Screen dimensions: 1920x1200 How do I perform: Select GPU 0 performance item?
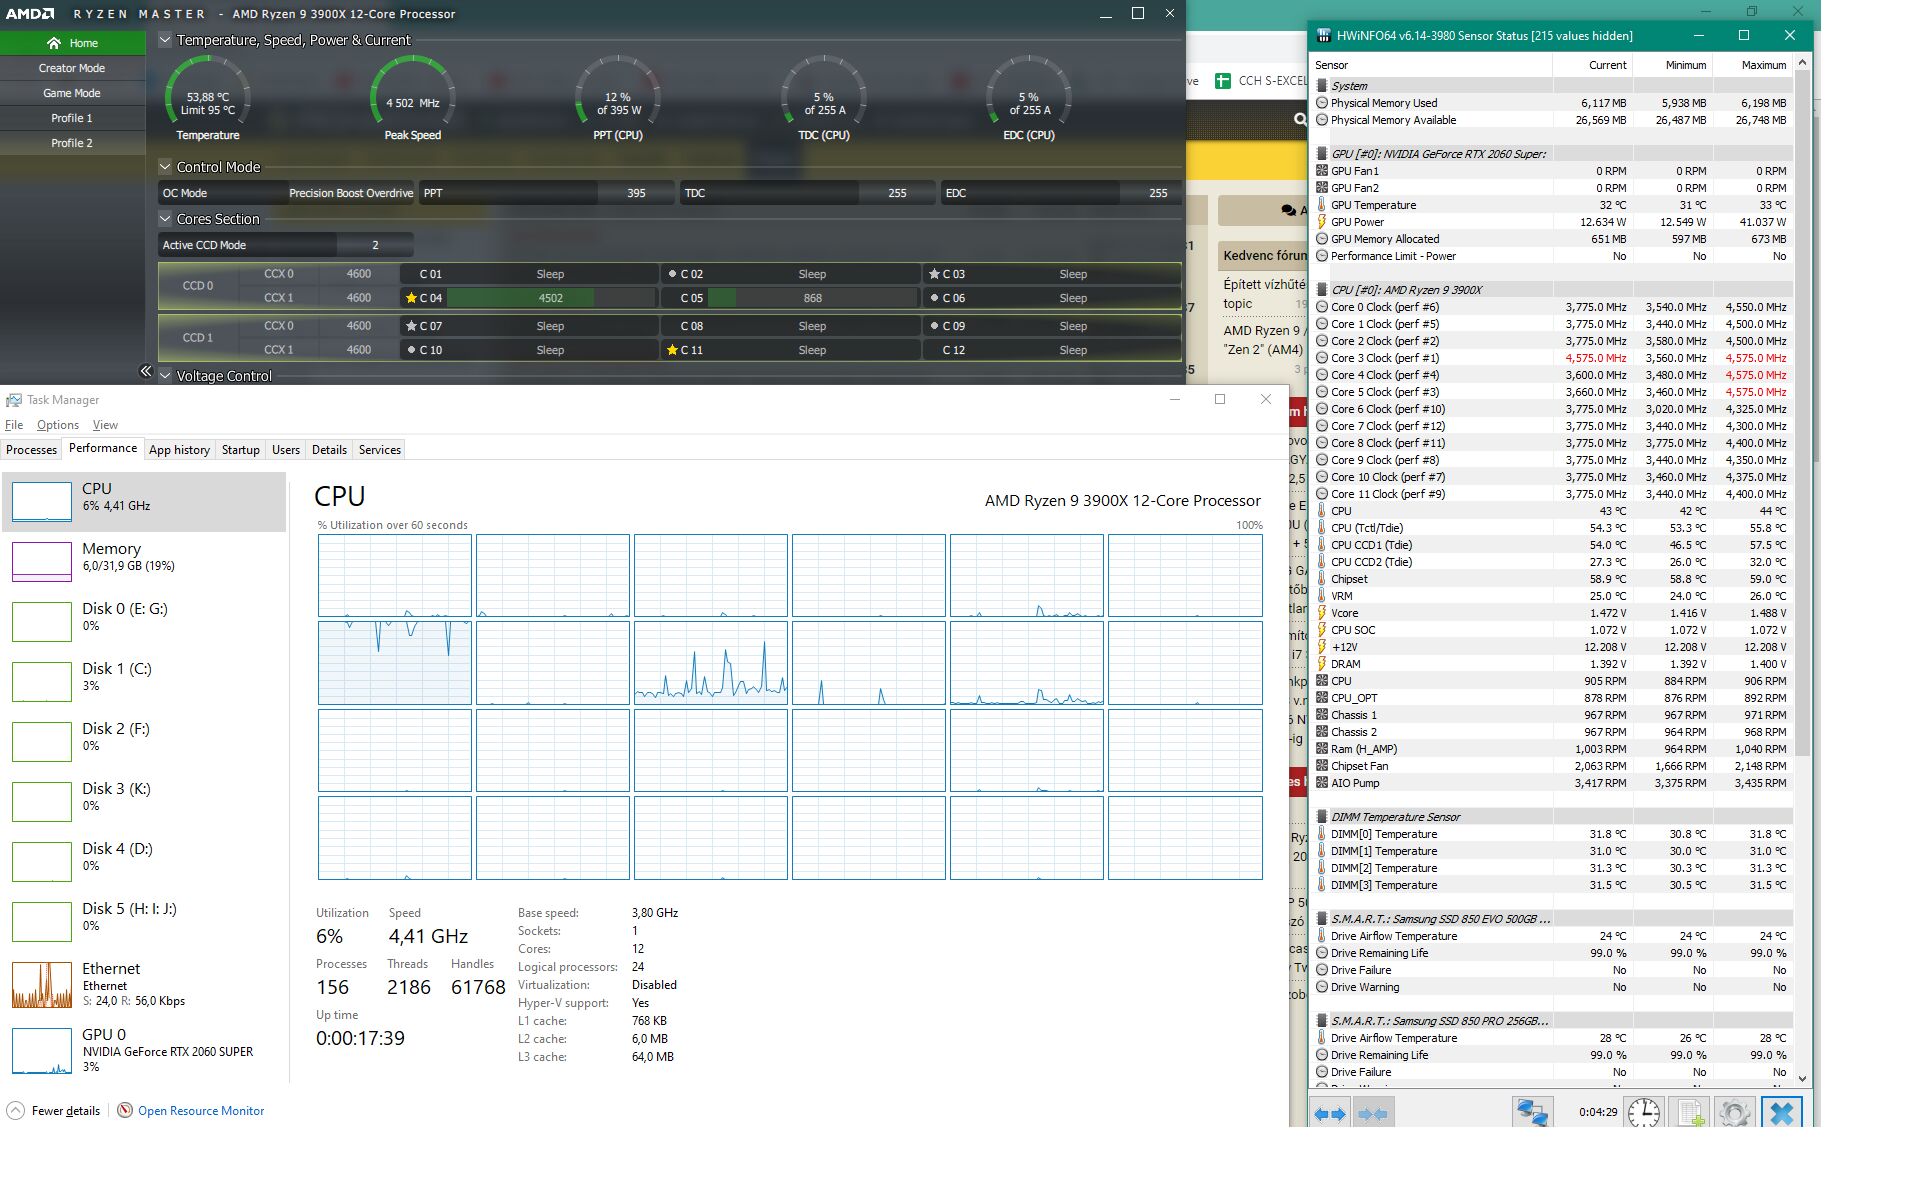(x=144, y=1049)
